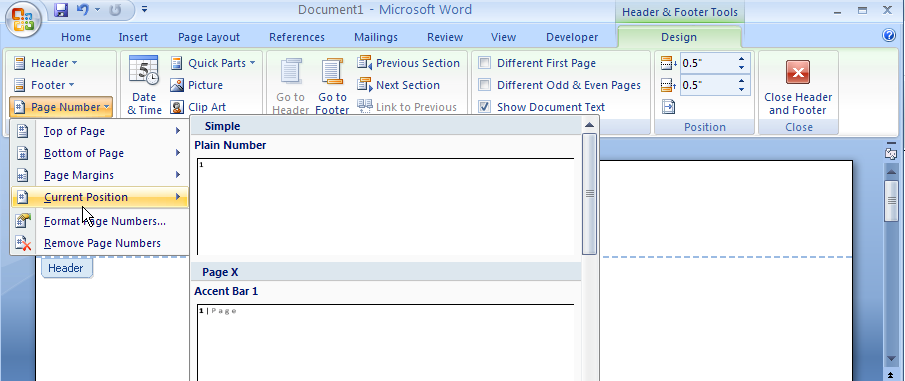This screenshot has height=381, width=905.
Task: Open the Page Layout tab
Action: [209, 37]
